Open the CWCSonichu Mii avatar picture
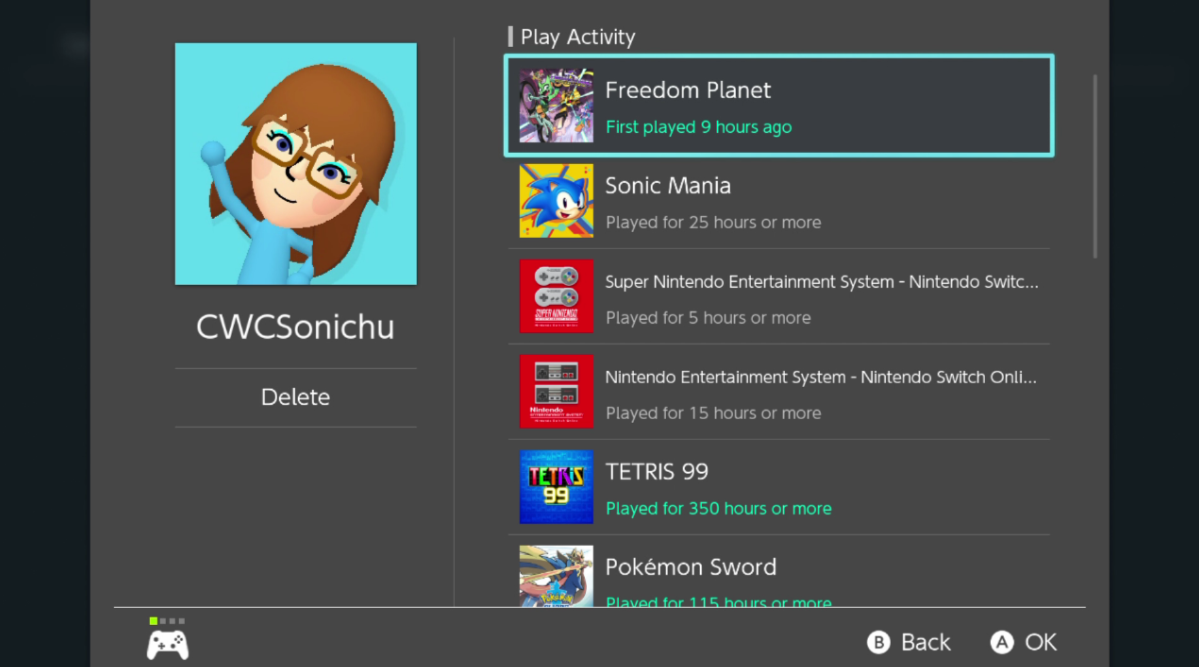Viewport: 1199px width, 667px height. (296, 164)
